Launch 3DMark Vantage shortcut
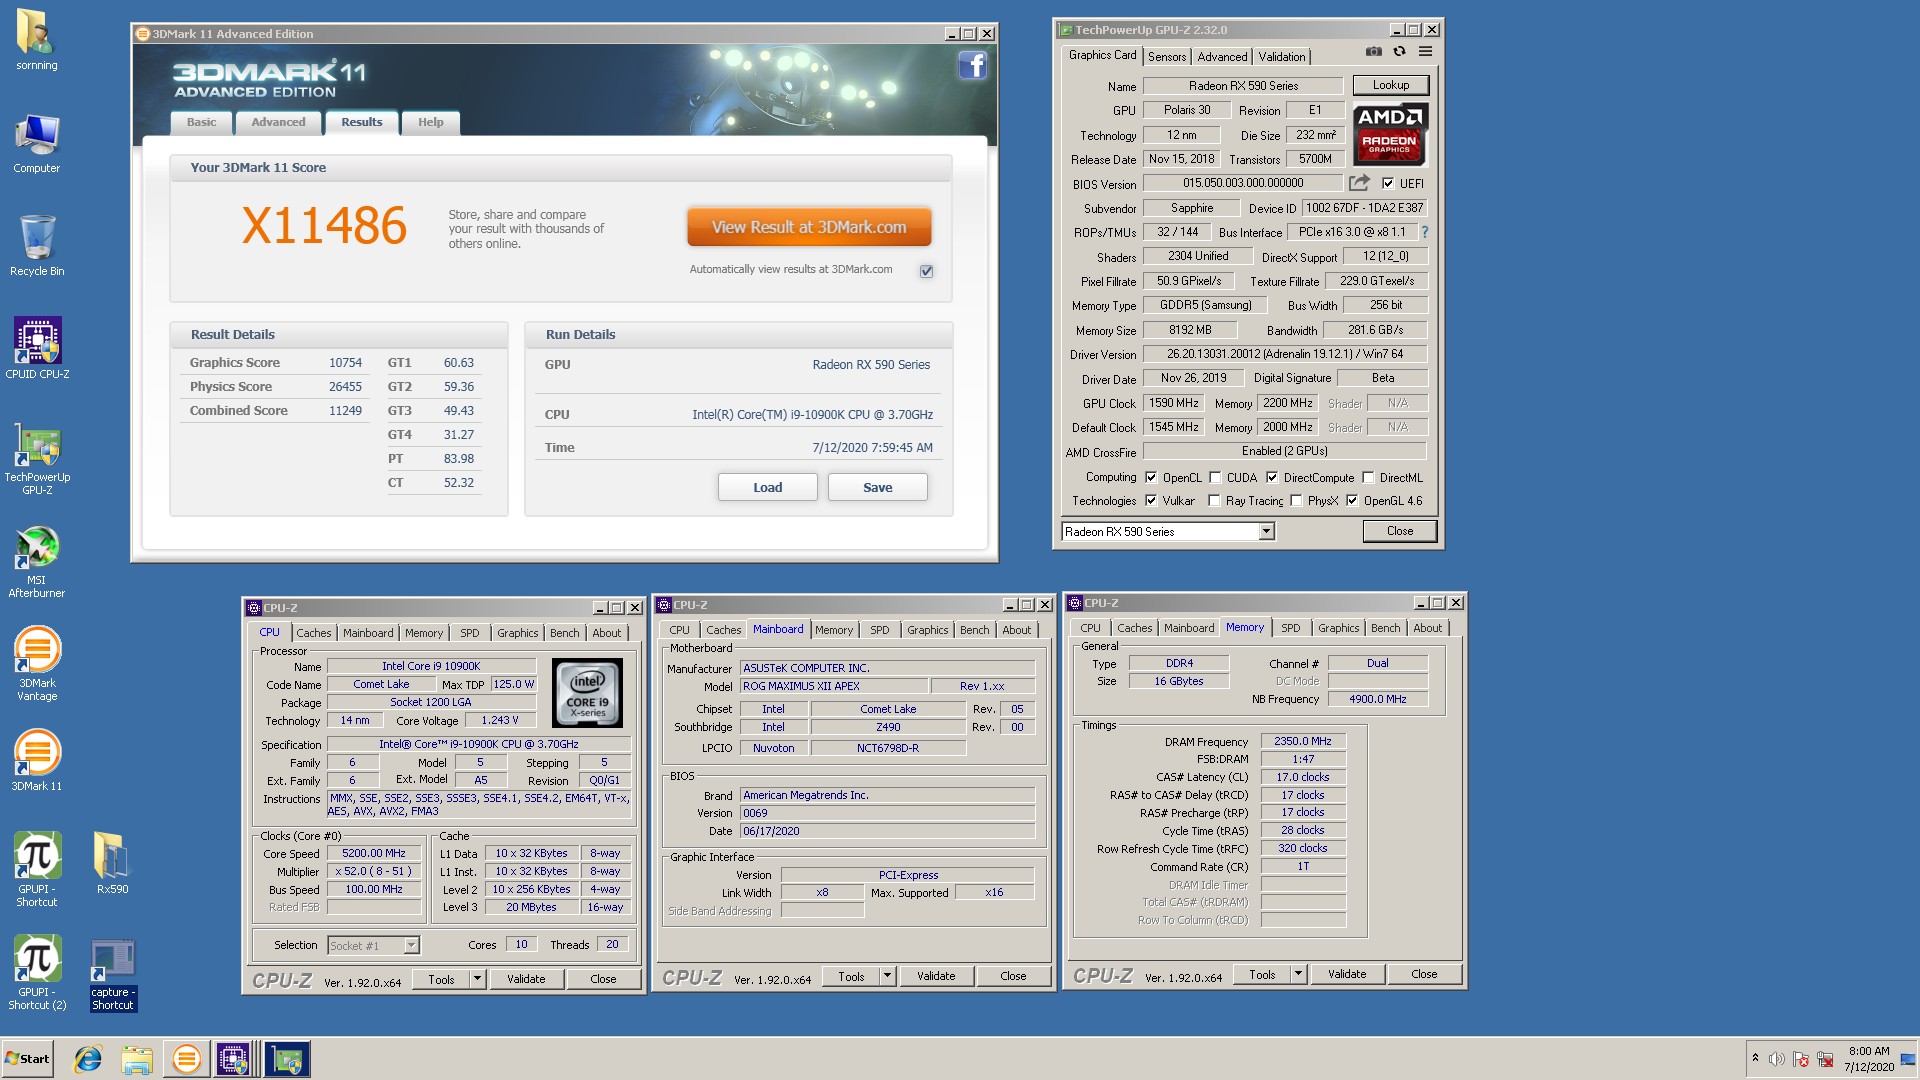 click(x=37, y=663)
